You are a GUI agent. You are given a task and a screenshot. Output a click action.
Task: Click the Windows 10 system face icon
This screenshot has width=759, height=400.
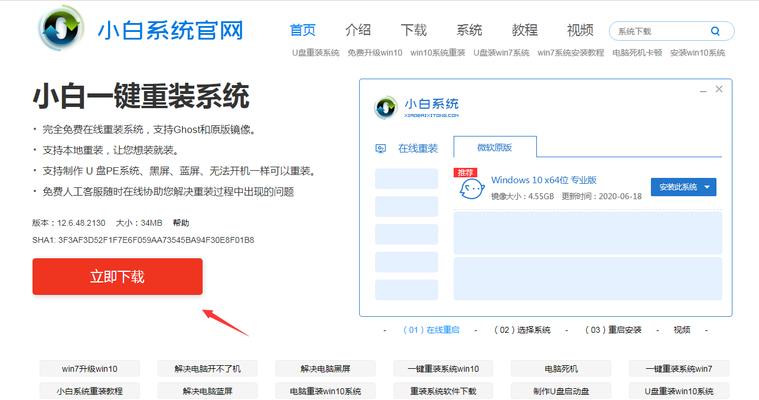click(x=471, y=188)
